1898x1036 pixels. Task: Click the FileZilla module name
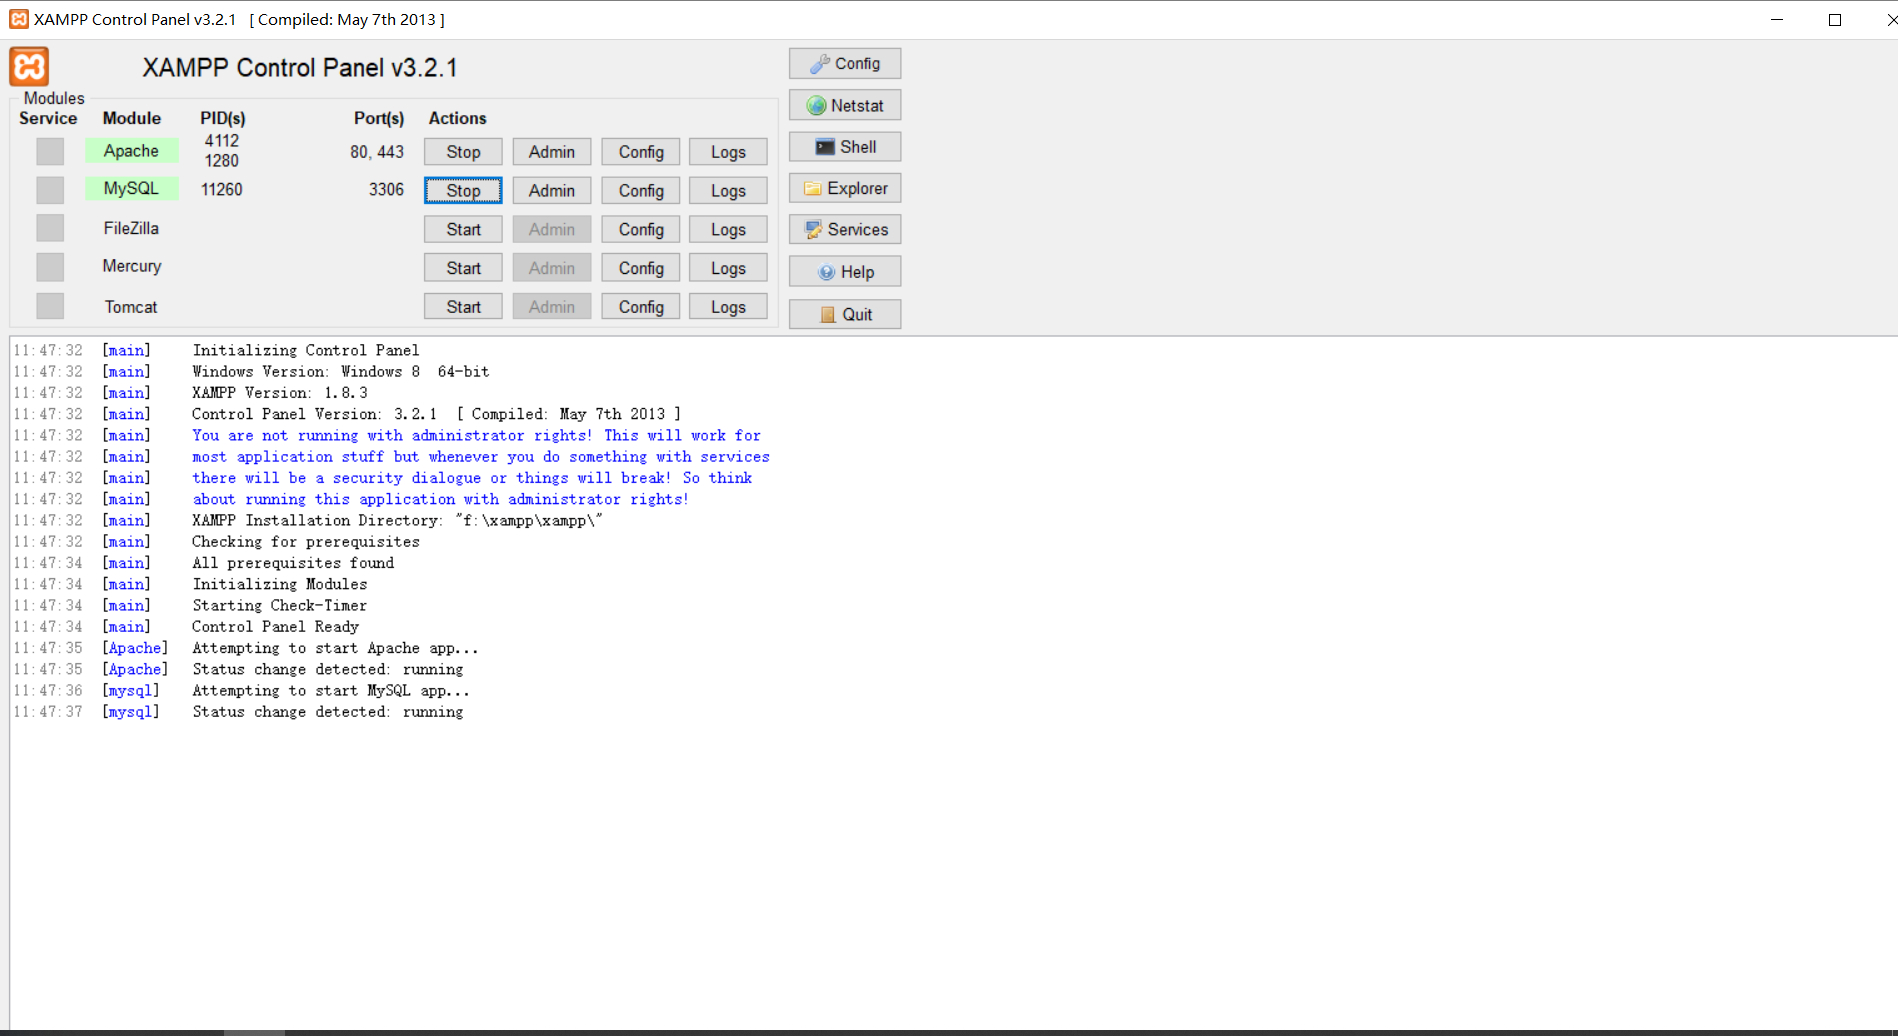point(131,228)
